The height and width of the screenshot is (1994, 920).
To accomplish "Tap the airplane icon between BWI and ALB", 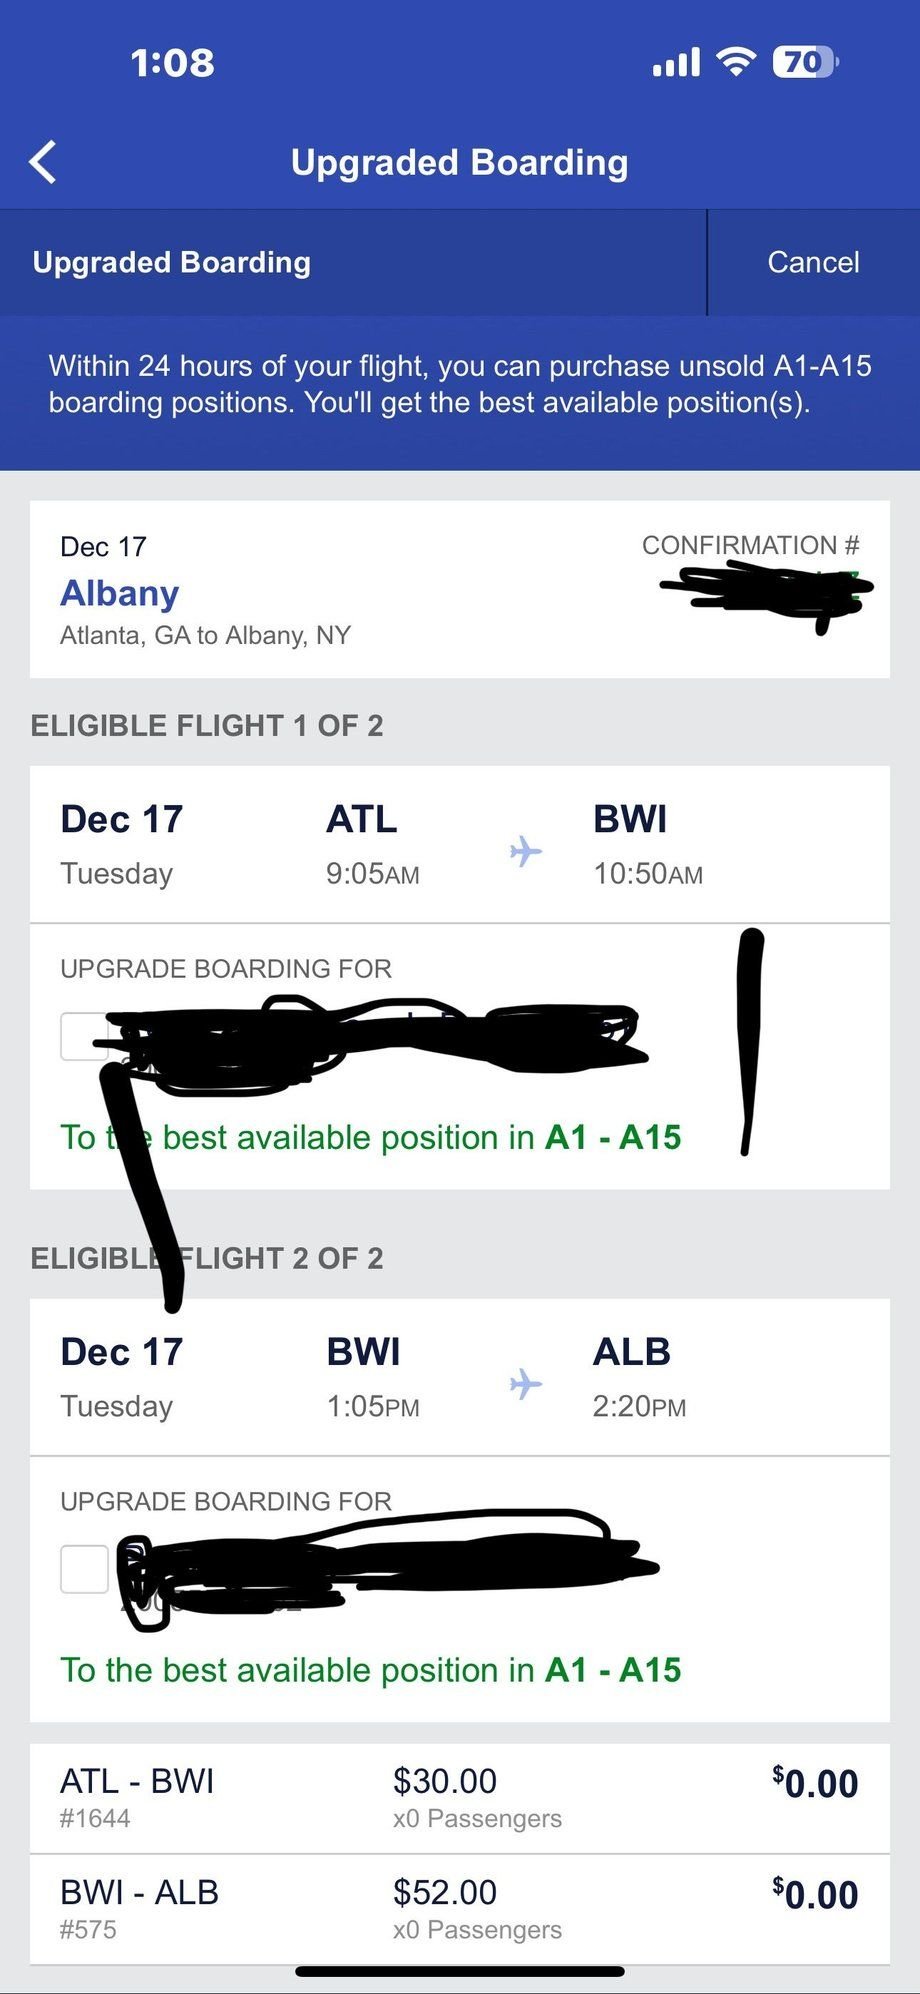I will tap(525, 1385).
